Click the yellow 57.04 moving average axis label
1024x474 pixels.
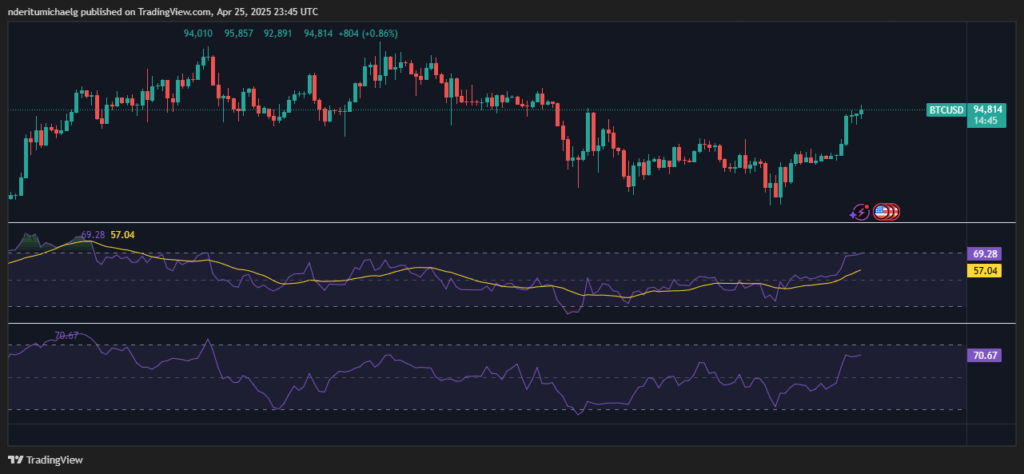tap(984, 270)
